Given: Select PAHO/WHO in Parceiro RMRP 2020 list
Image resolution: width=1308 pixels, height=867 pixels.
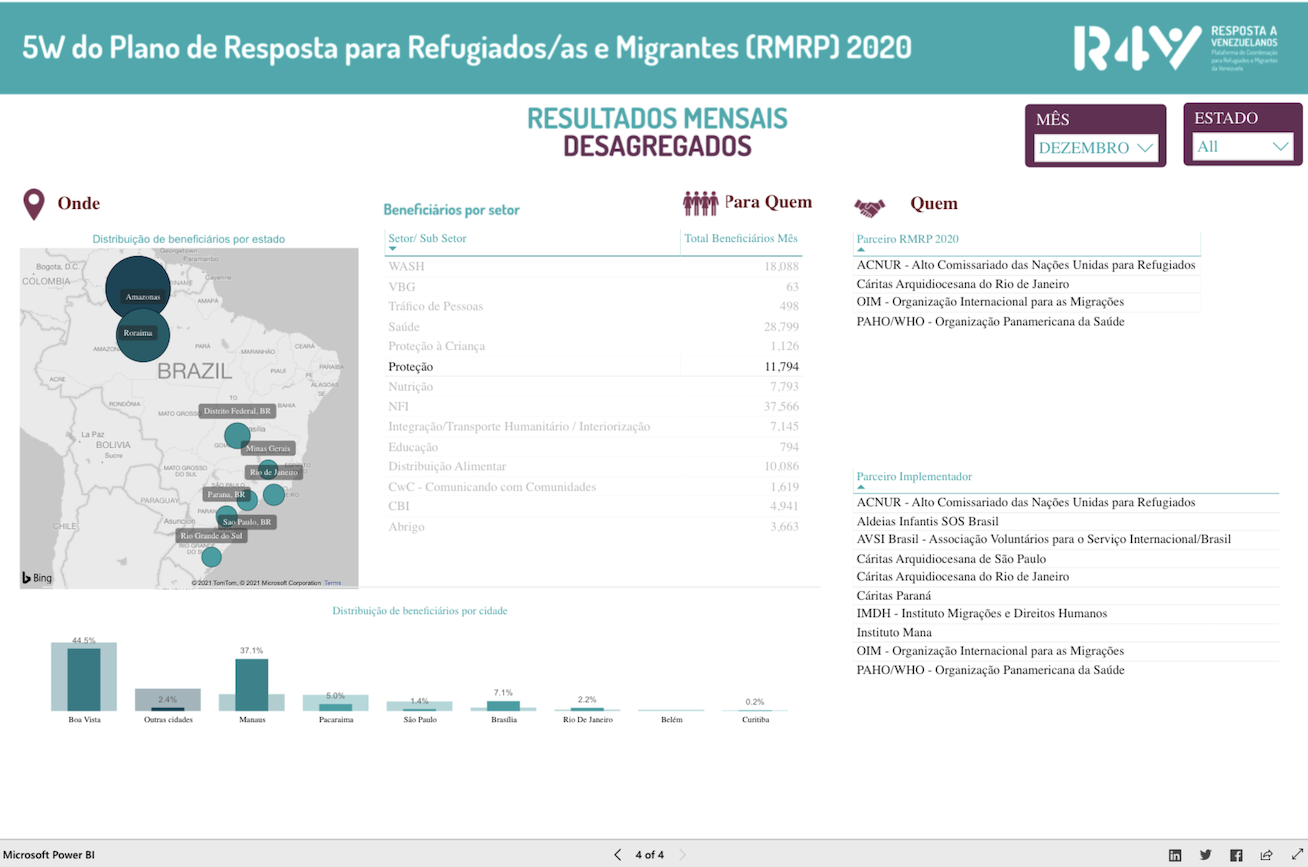Looking at the screenshot, I should pyautogui.click(x=1027, y=322).
